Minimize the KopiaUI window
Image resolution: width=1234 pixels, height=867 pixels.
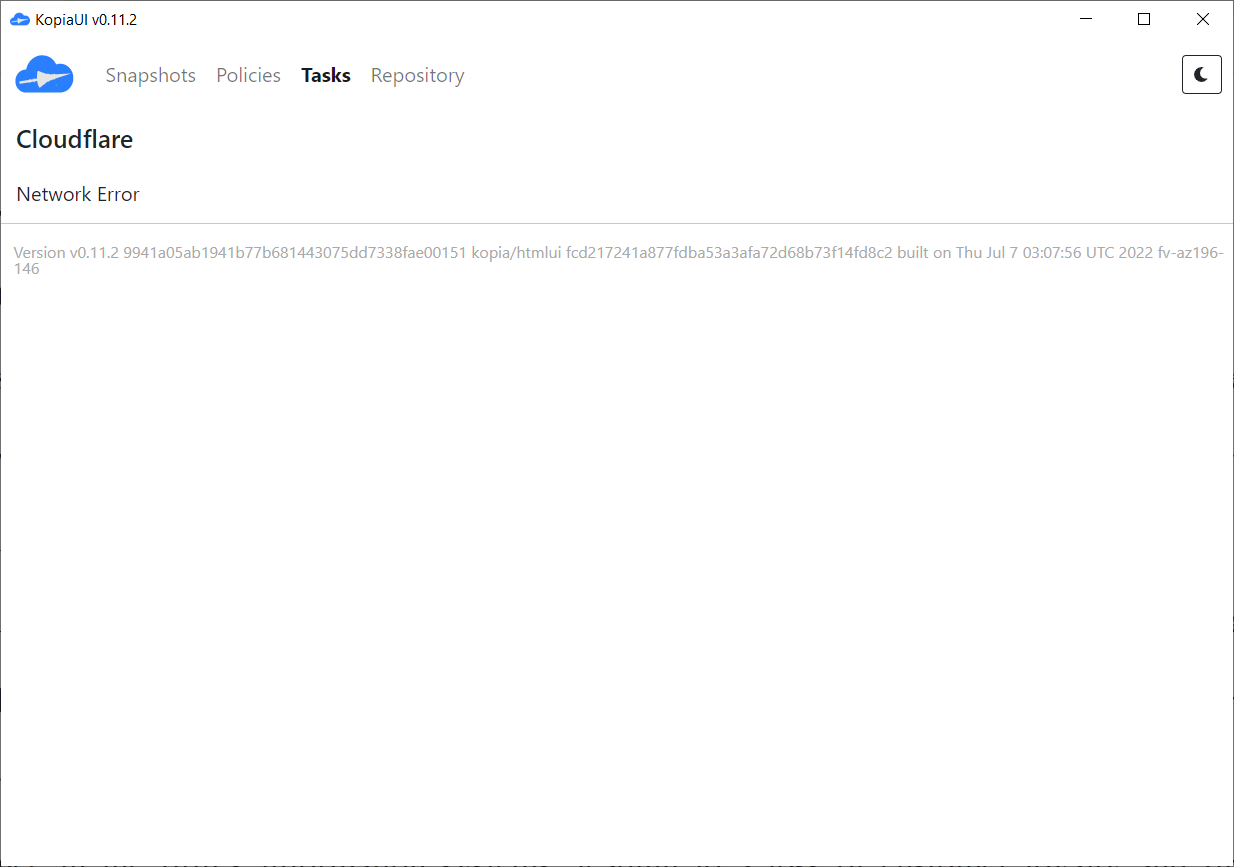(1085, 18)
